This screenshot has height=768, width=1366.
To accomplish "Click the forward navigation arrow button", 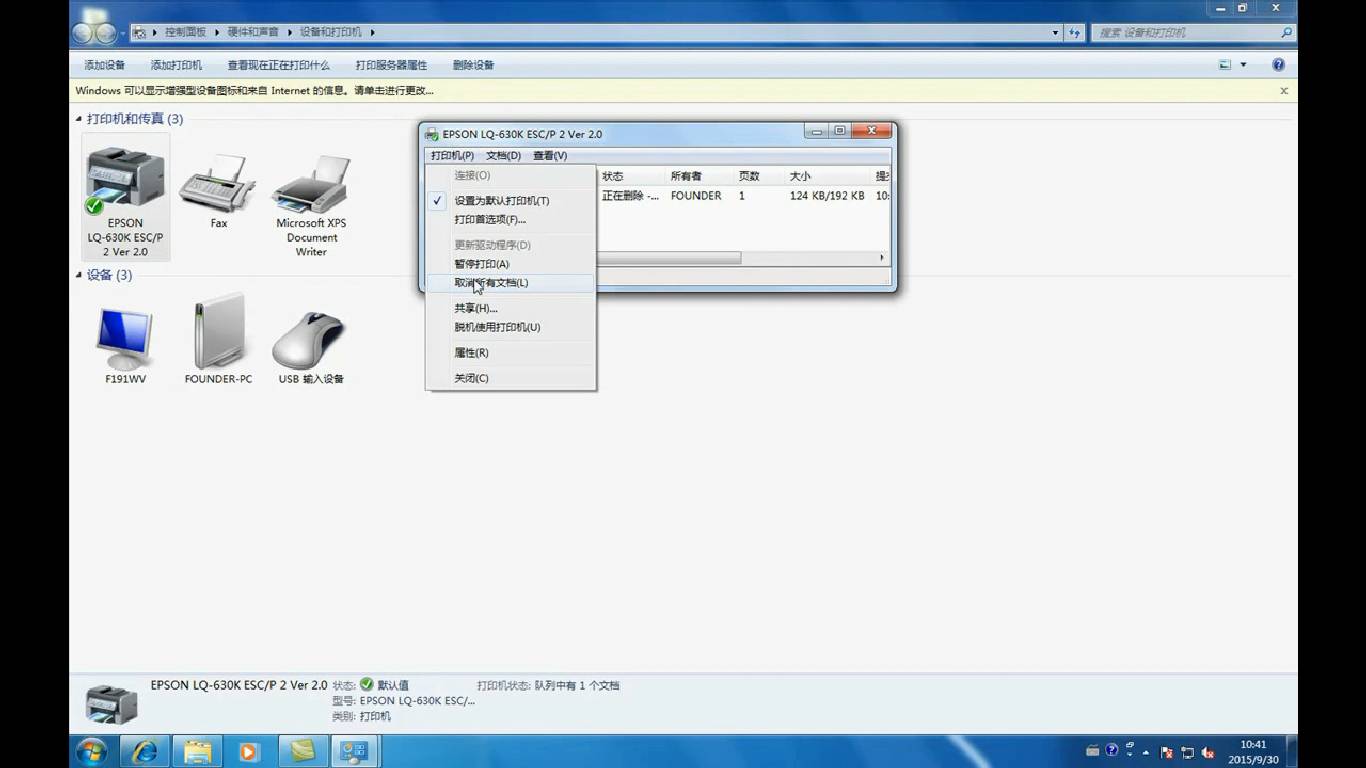I will [107, 32].
